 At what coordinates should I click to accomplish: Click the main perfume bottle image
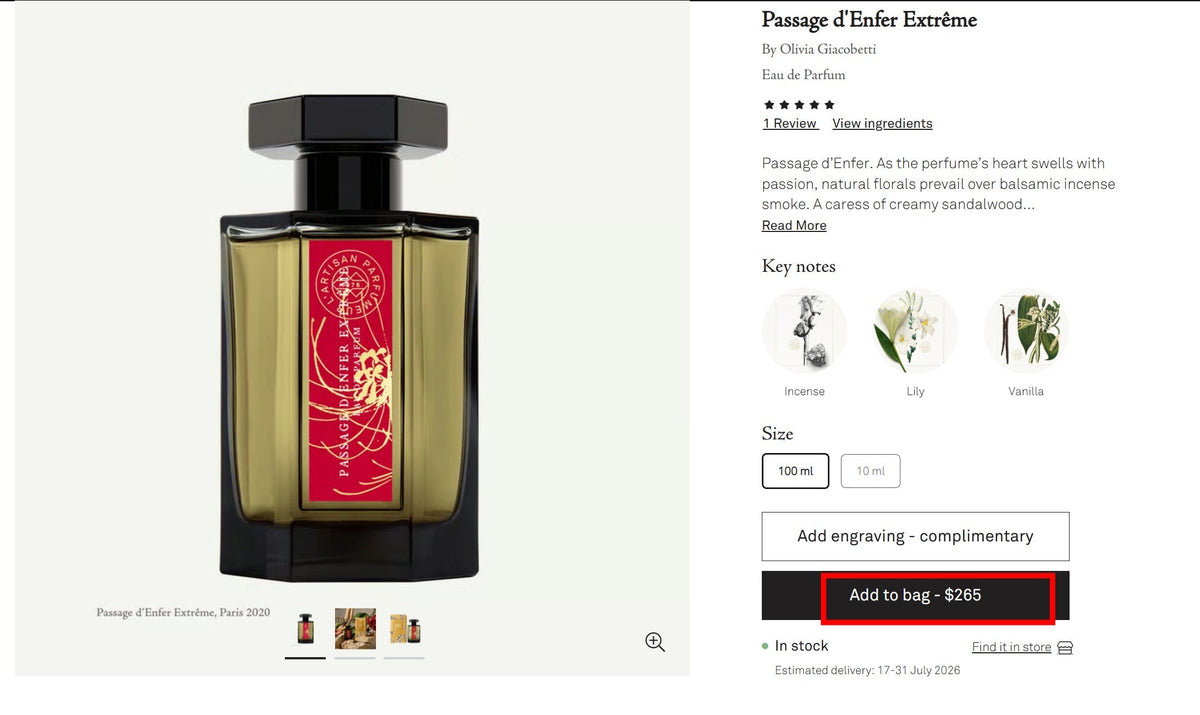tap(349, 338)
